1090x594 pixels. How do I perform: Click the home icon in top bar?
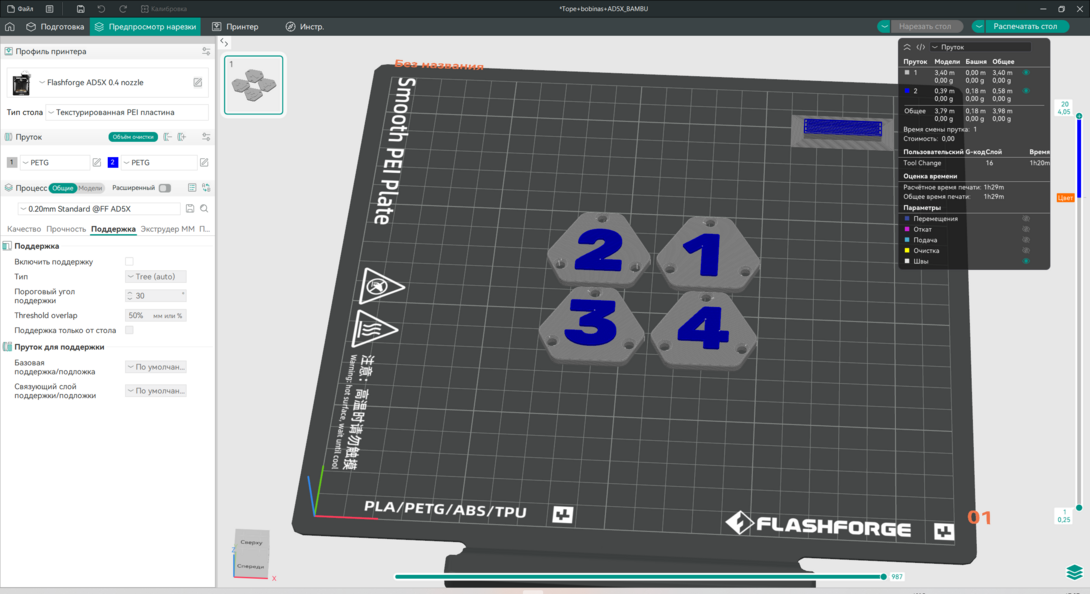(x=10, y=27)
